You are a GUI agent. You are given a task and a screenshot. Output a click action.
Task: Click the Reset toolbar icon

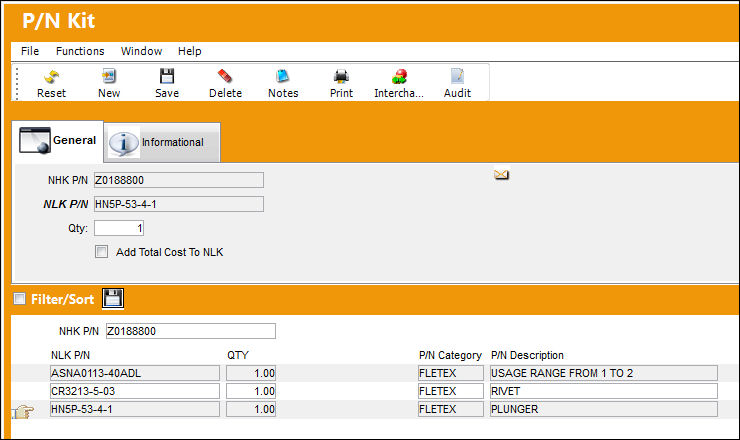pos(51,76)
